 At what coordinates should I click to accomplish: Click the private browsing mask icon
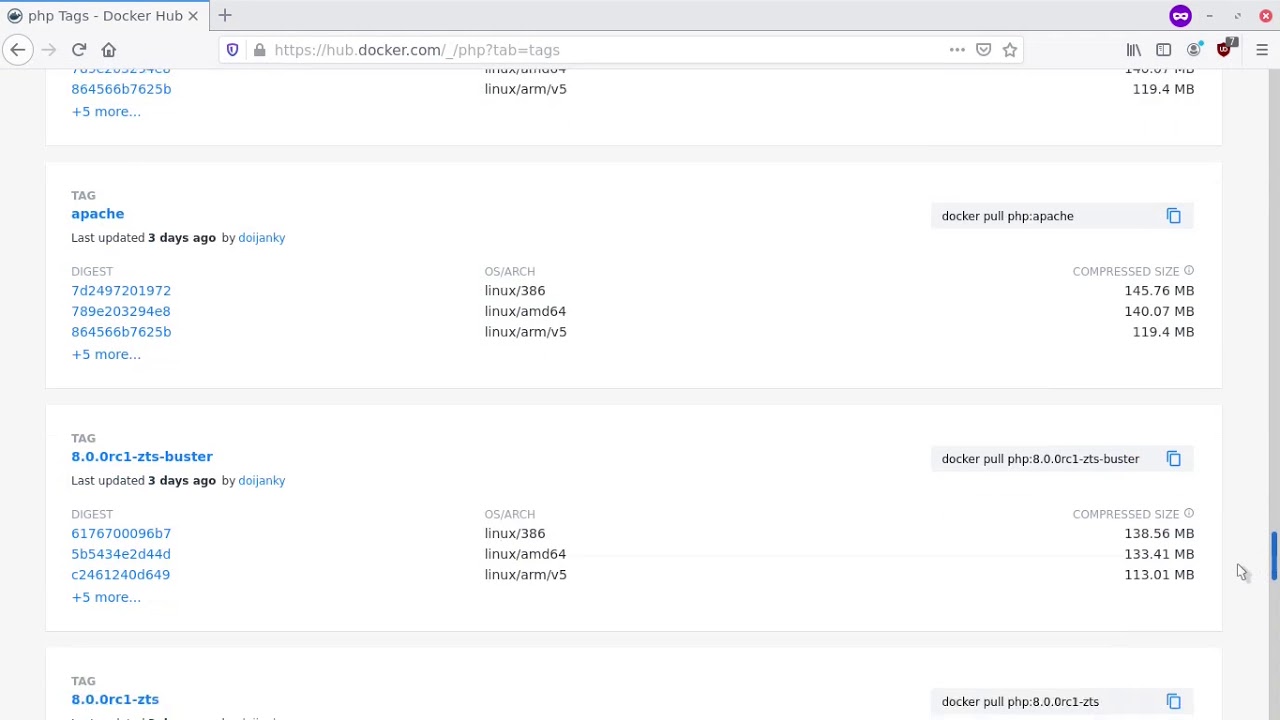pos(1181,15)
